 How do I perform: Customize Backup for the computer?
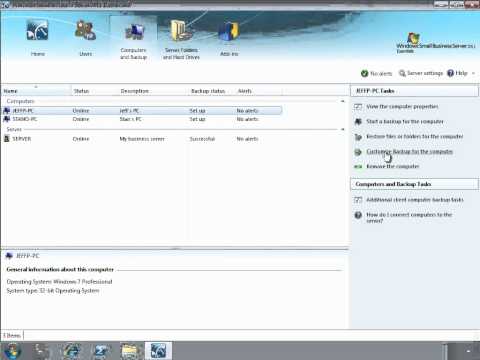coord(410,152)
